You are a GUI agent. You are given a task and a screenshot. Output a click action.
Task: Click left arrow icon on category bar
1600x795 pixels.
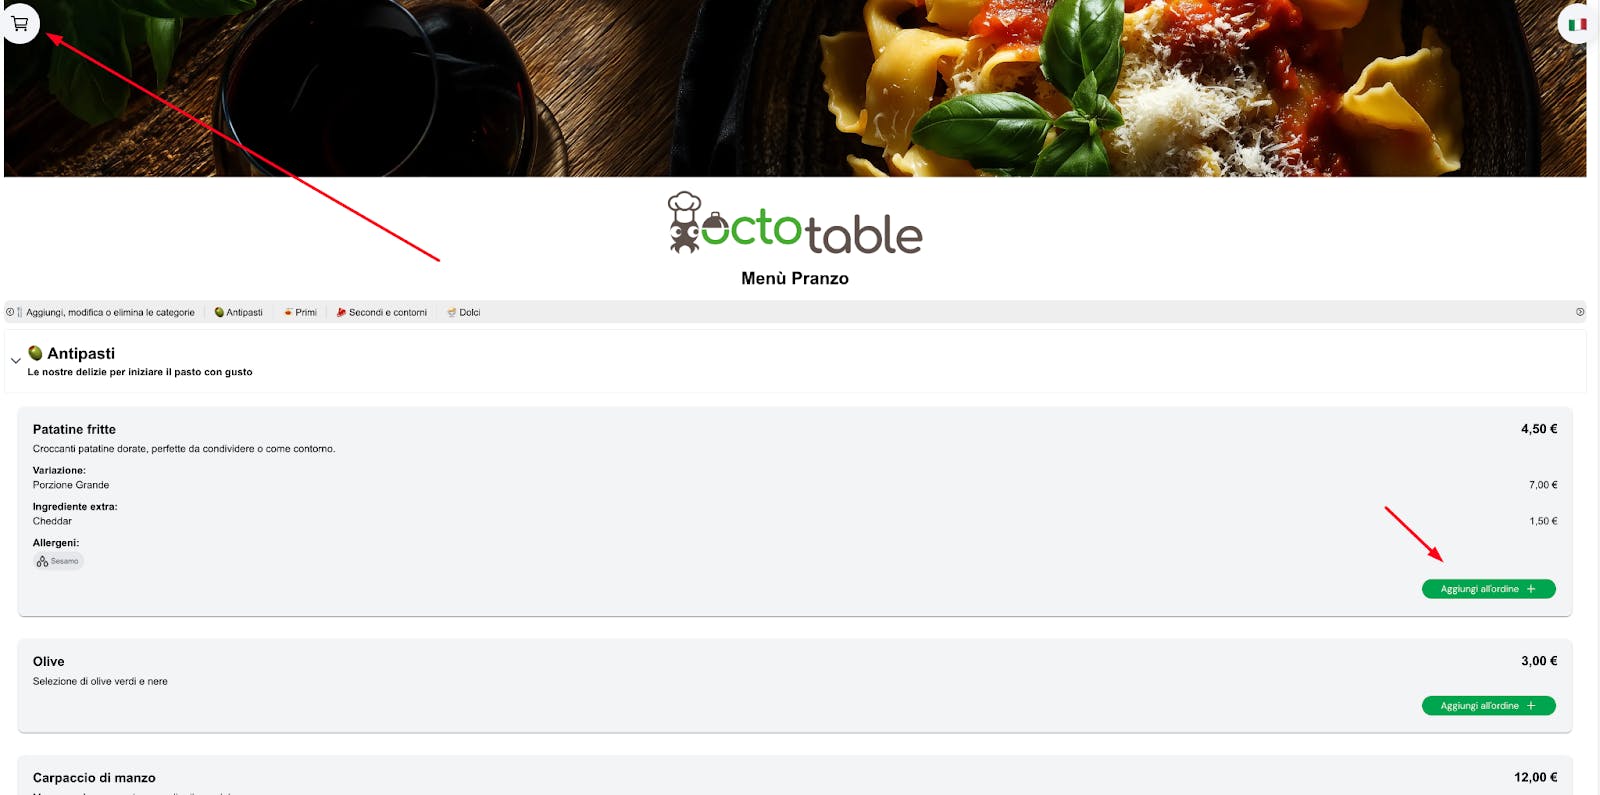10,312
